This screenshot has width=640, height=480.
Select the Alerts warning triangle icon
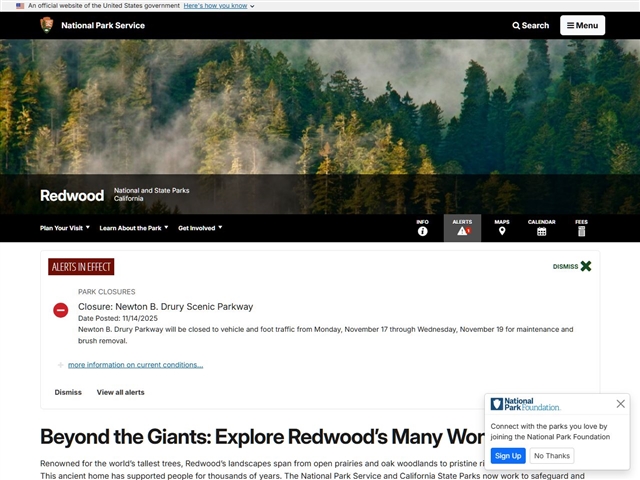pos(462,230)
